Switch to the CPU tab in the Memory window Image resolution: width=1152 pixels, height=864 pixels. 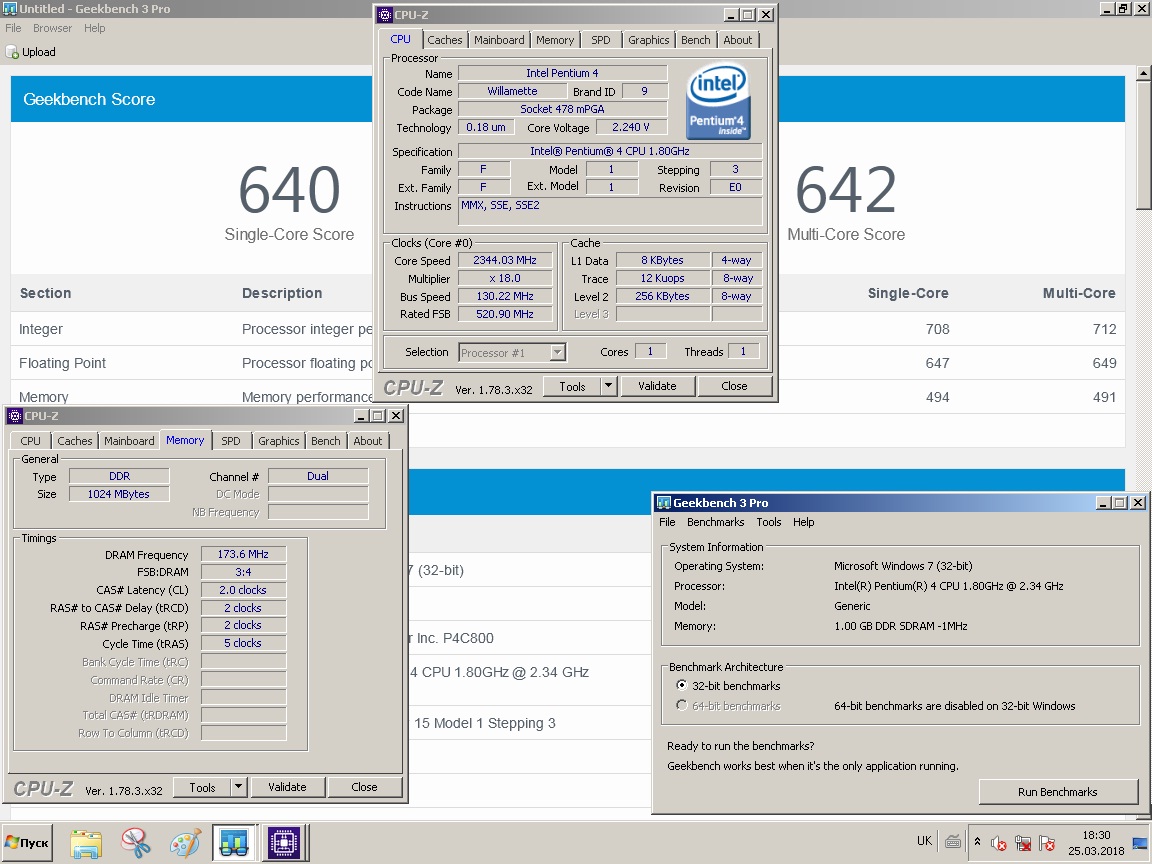30,441
